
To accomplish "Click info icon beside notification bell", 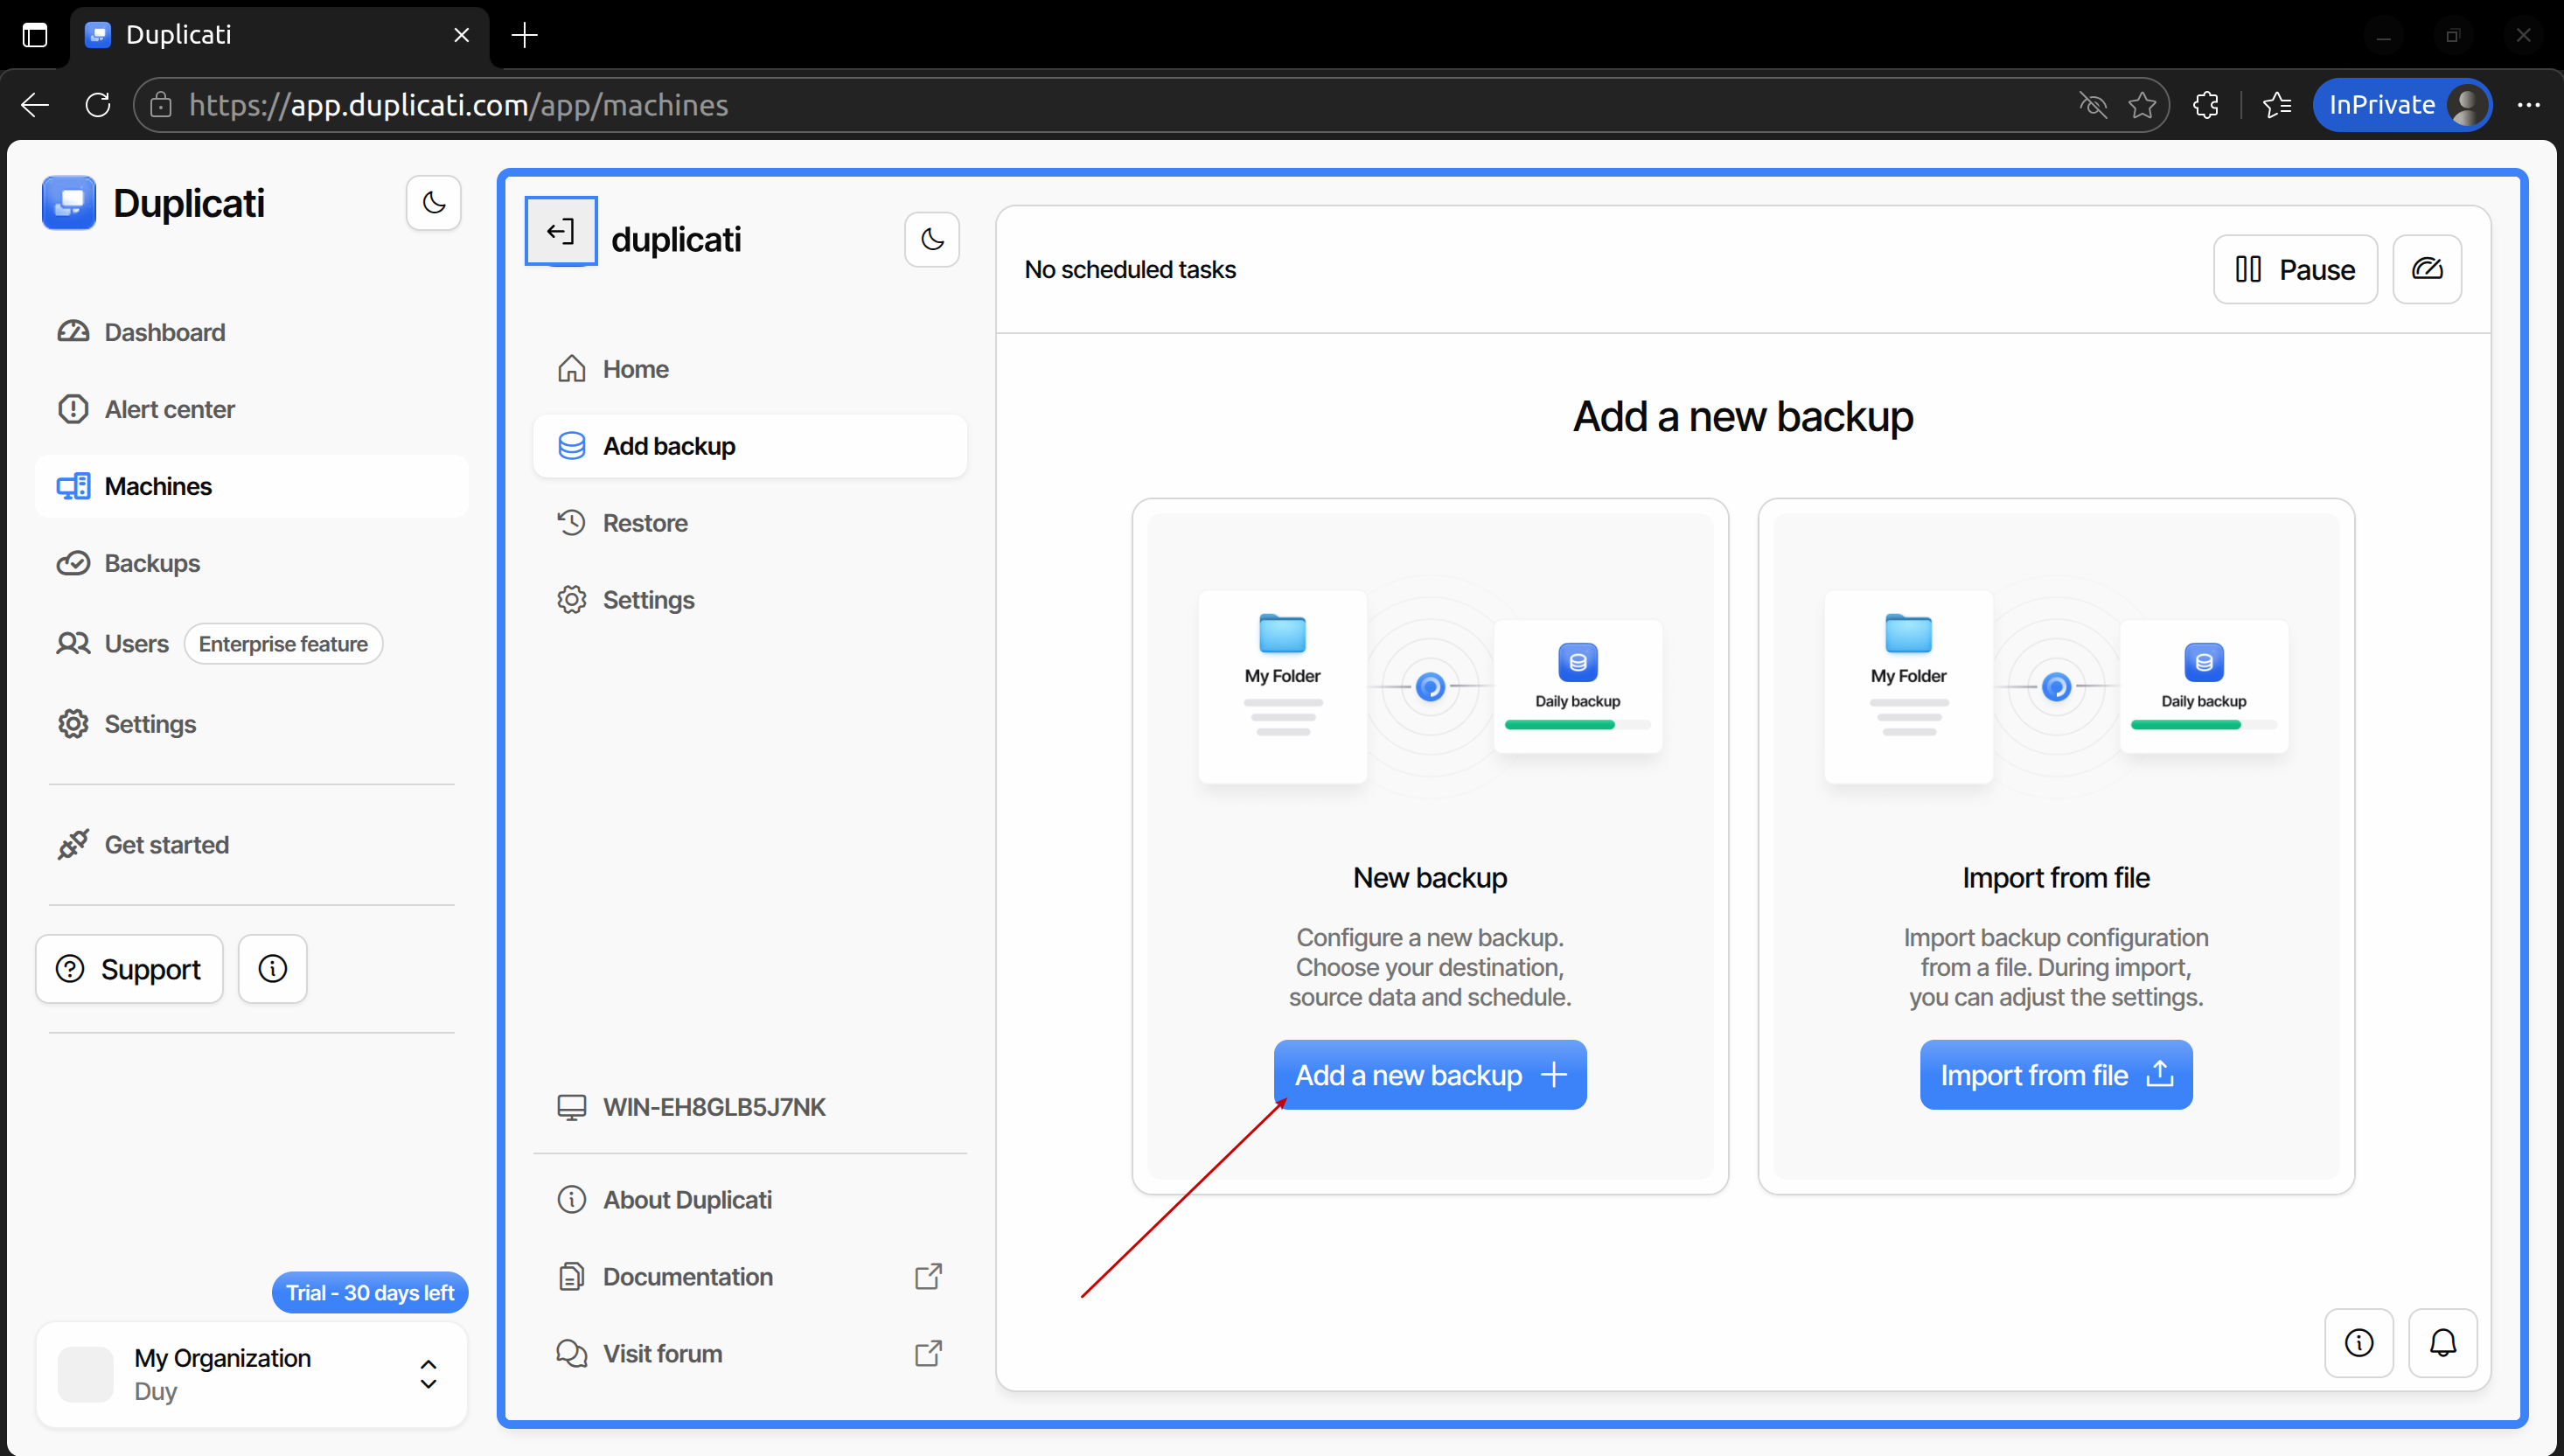I will 2358,1343.
